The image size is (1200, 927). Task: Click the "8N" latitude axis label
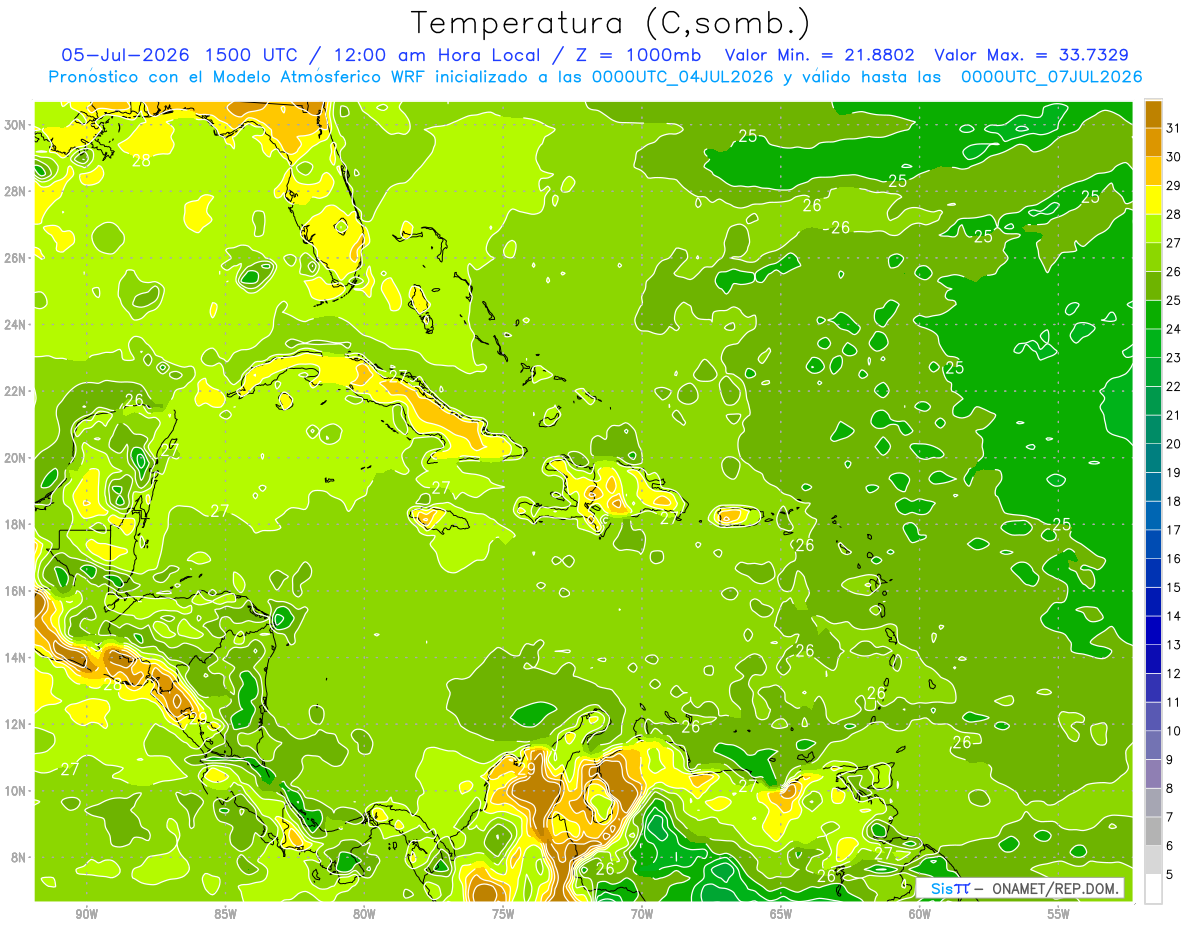[x=18, y=857]
